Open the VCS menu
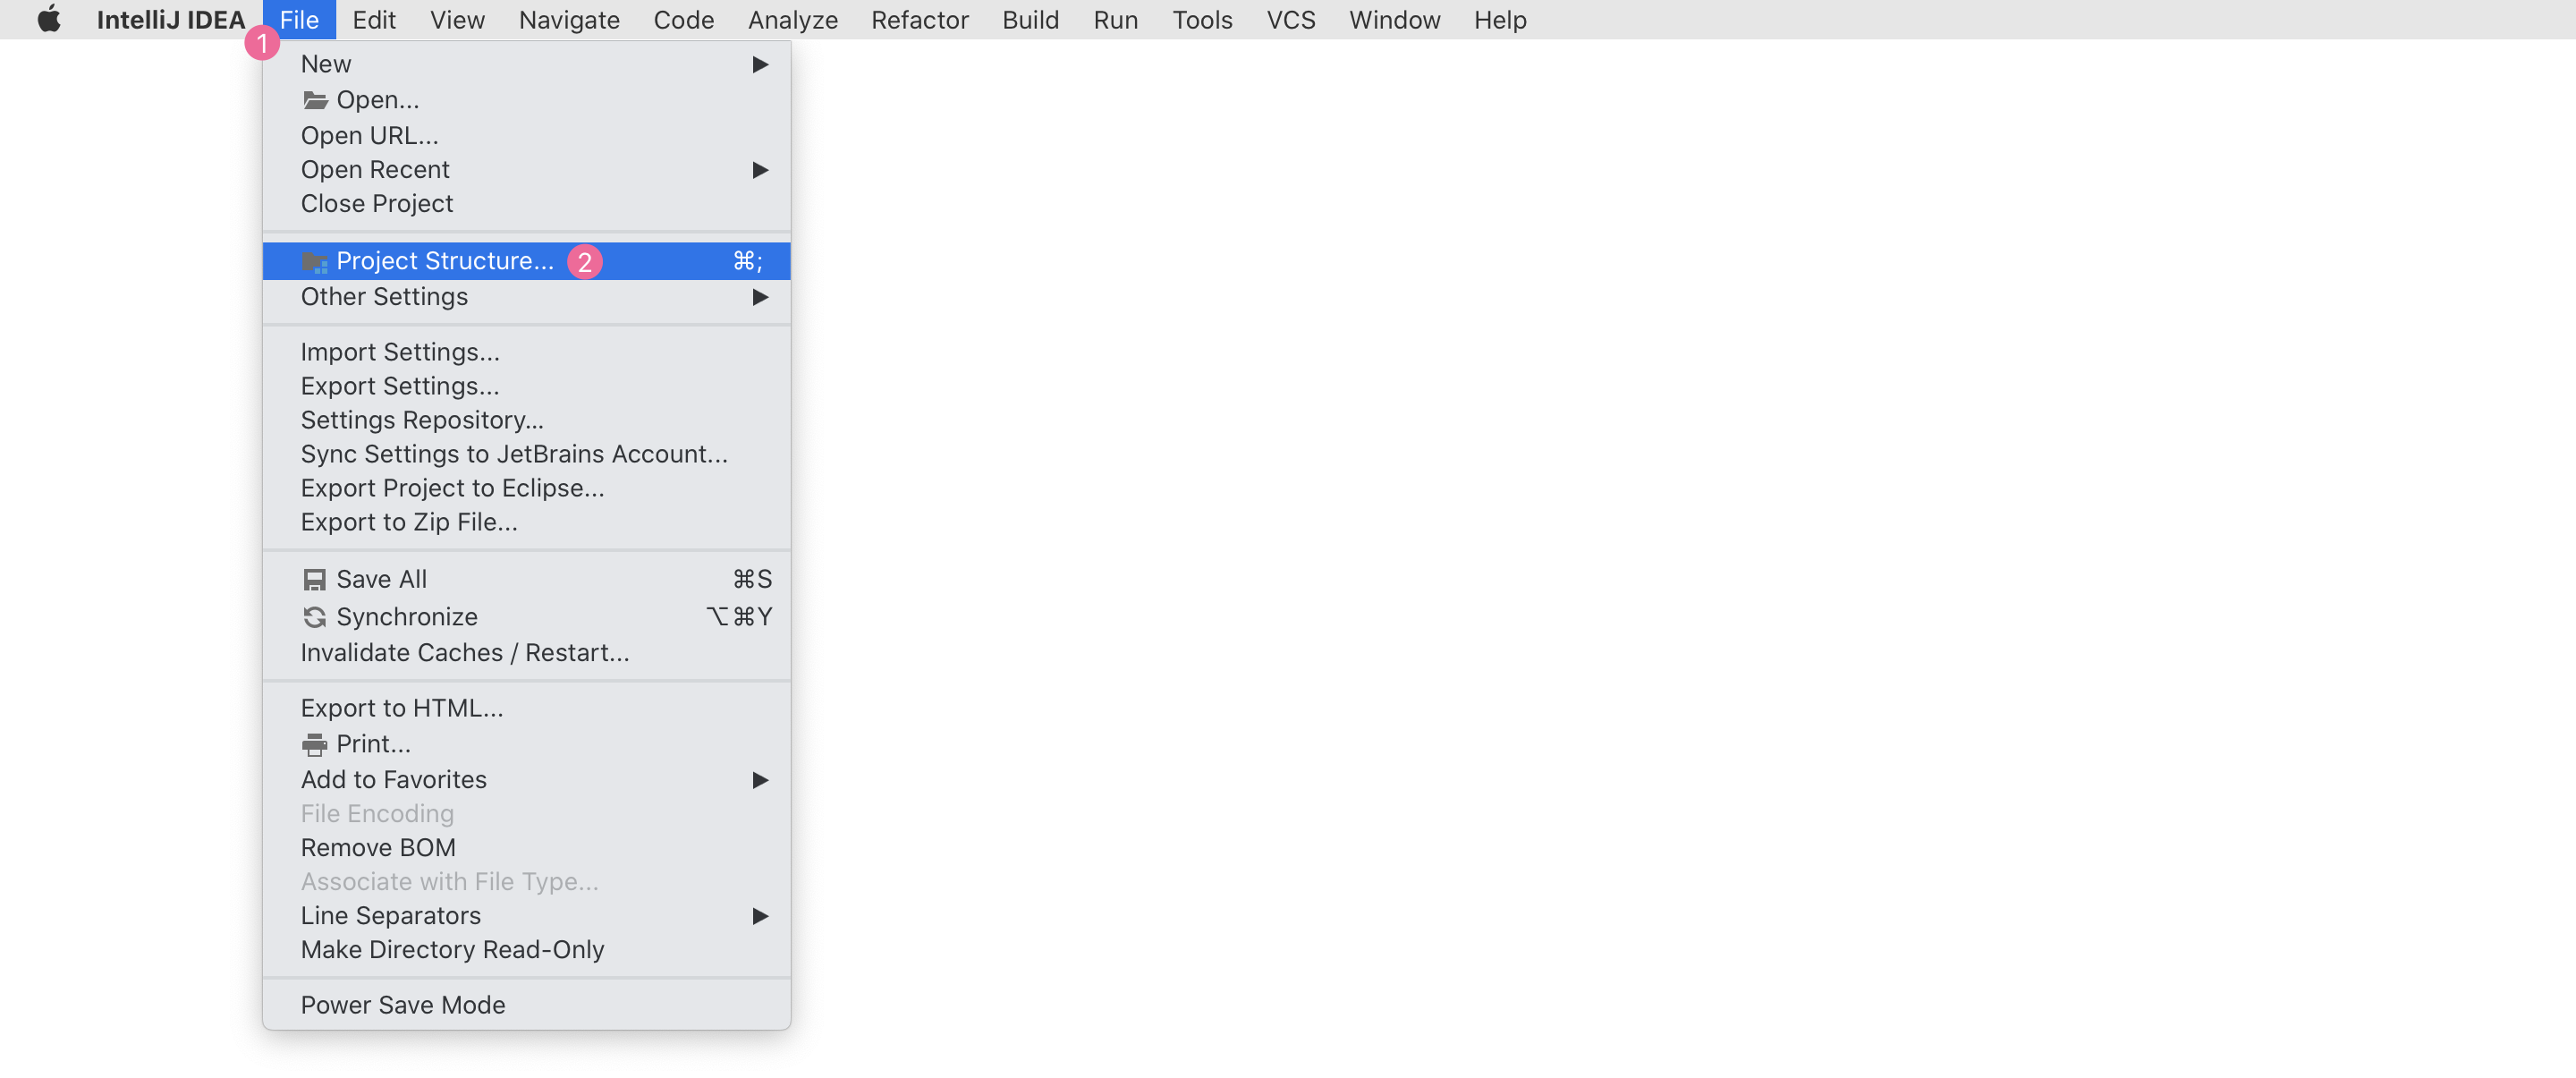Image resolution: width=2576 pixels, height=1078 pixels. 1290,20
